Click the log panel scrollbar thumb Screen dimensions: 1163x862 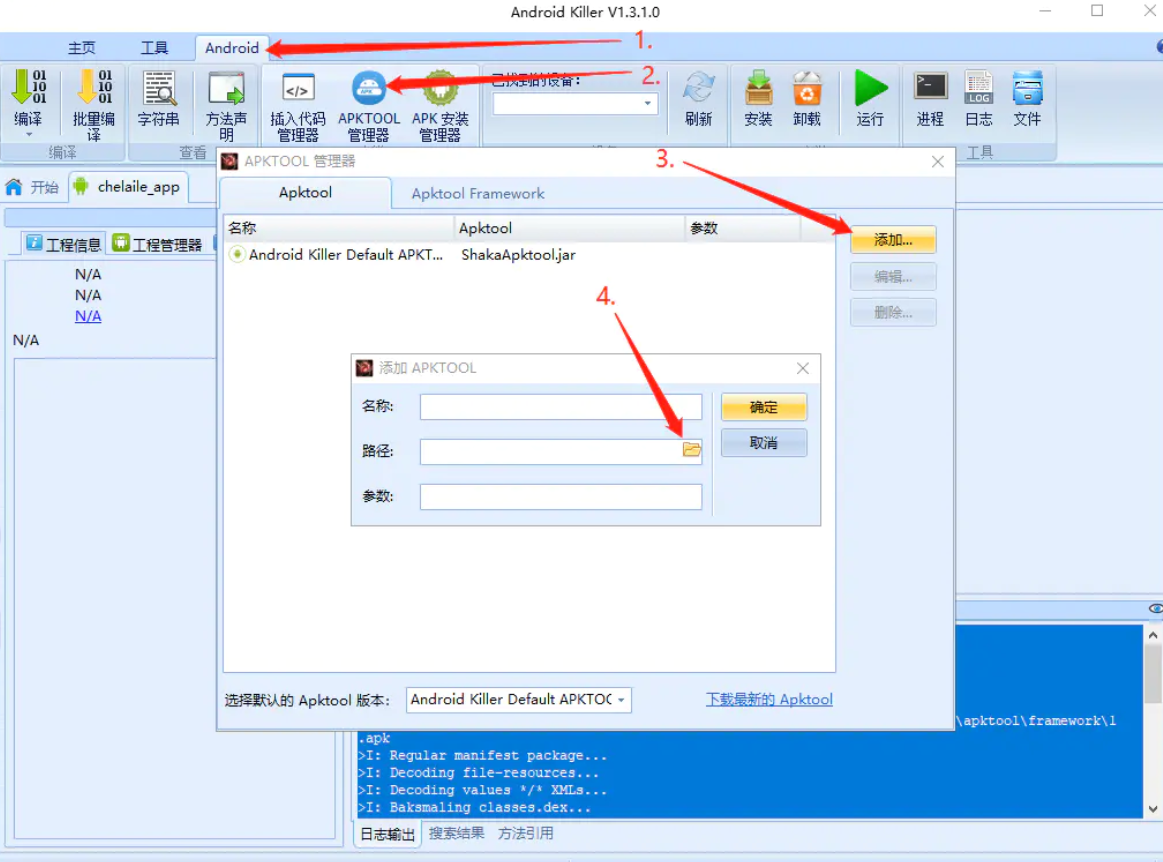1153,674
